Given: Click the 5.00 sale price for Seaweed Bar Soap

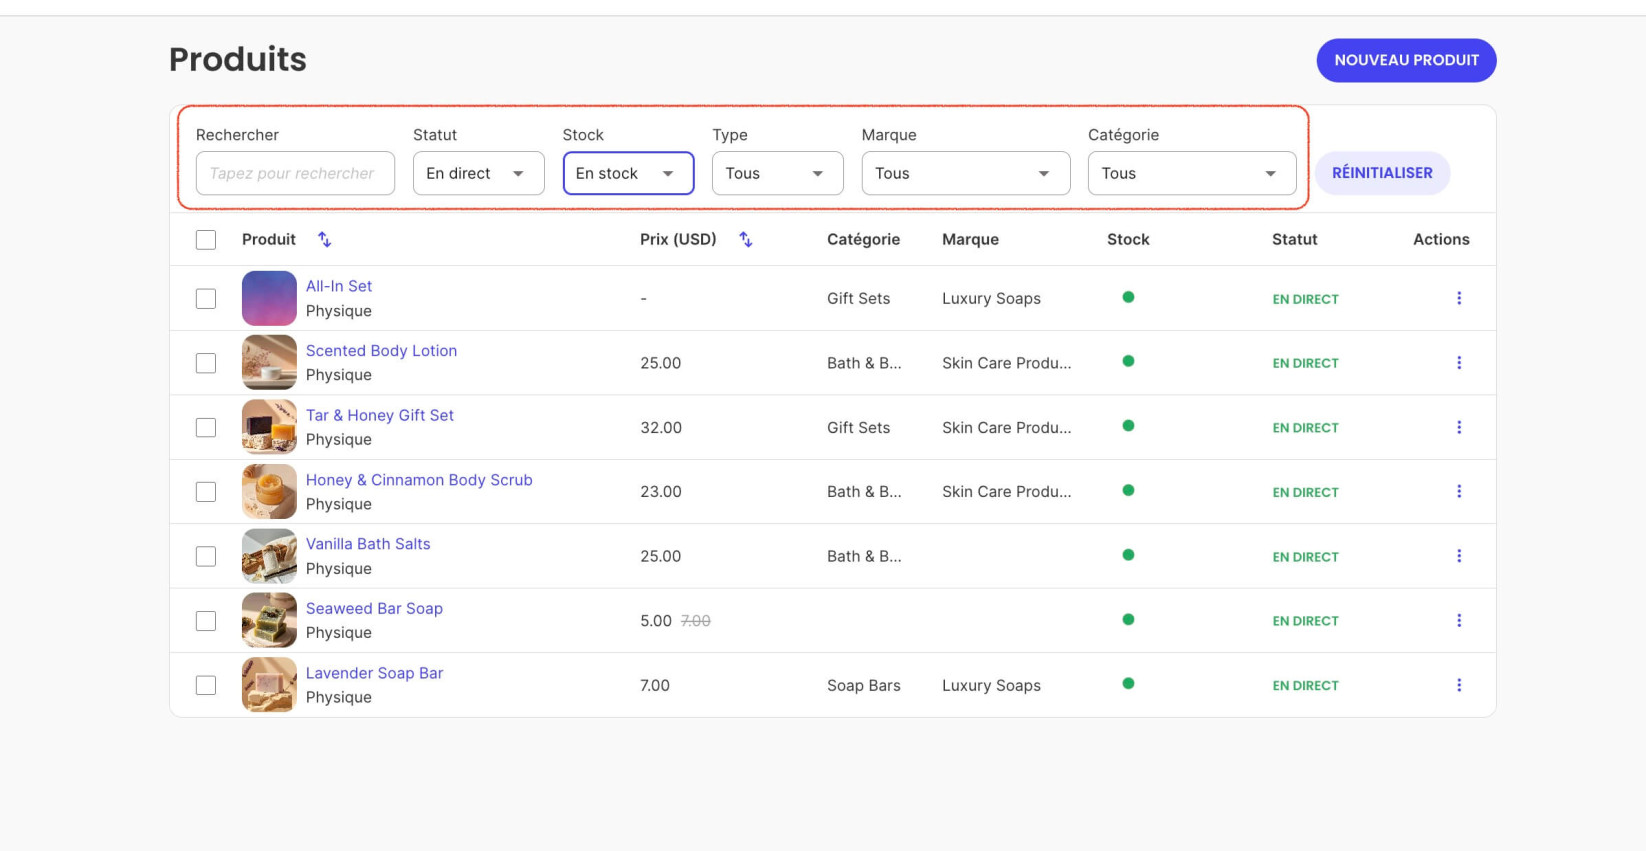Looking at the screenshot, I should coord(656,621).
